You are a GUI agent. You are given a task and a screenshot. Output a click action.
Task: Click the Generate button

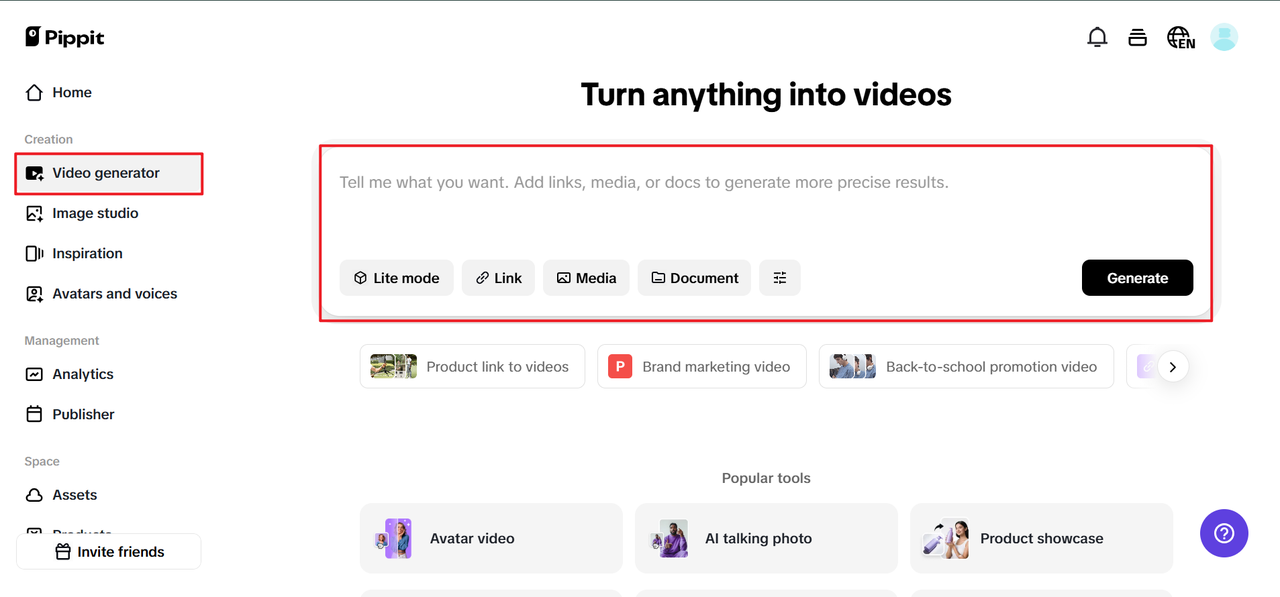[1137, 277]
